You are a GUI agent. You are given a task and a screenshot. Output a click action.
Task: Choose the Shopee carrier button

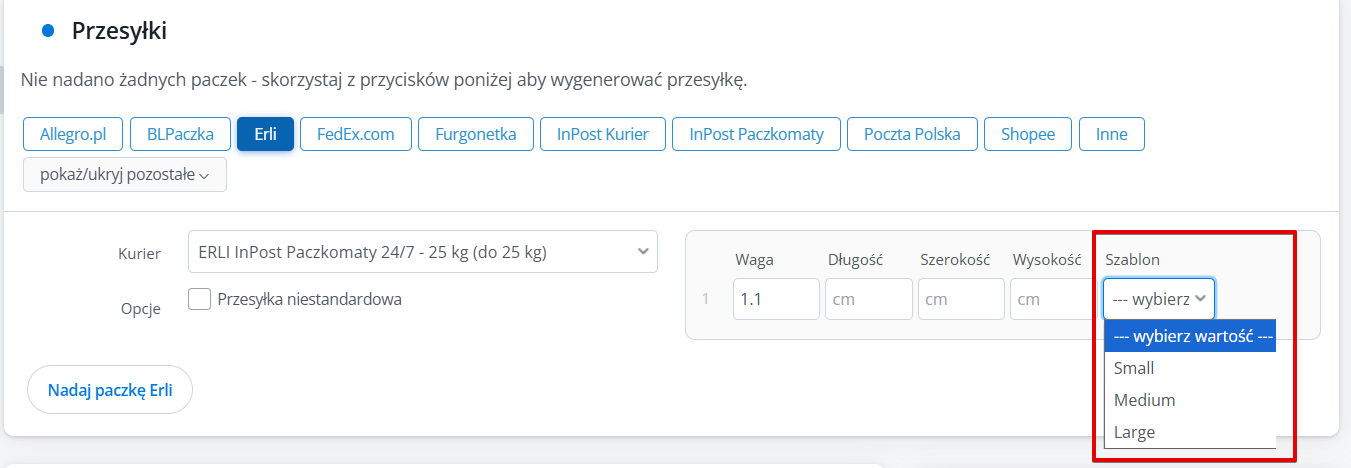pyautogui.click(x=1028, y=134)
